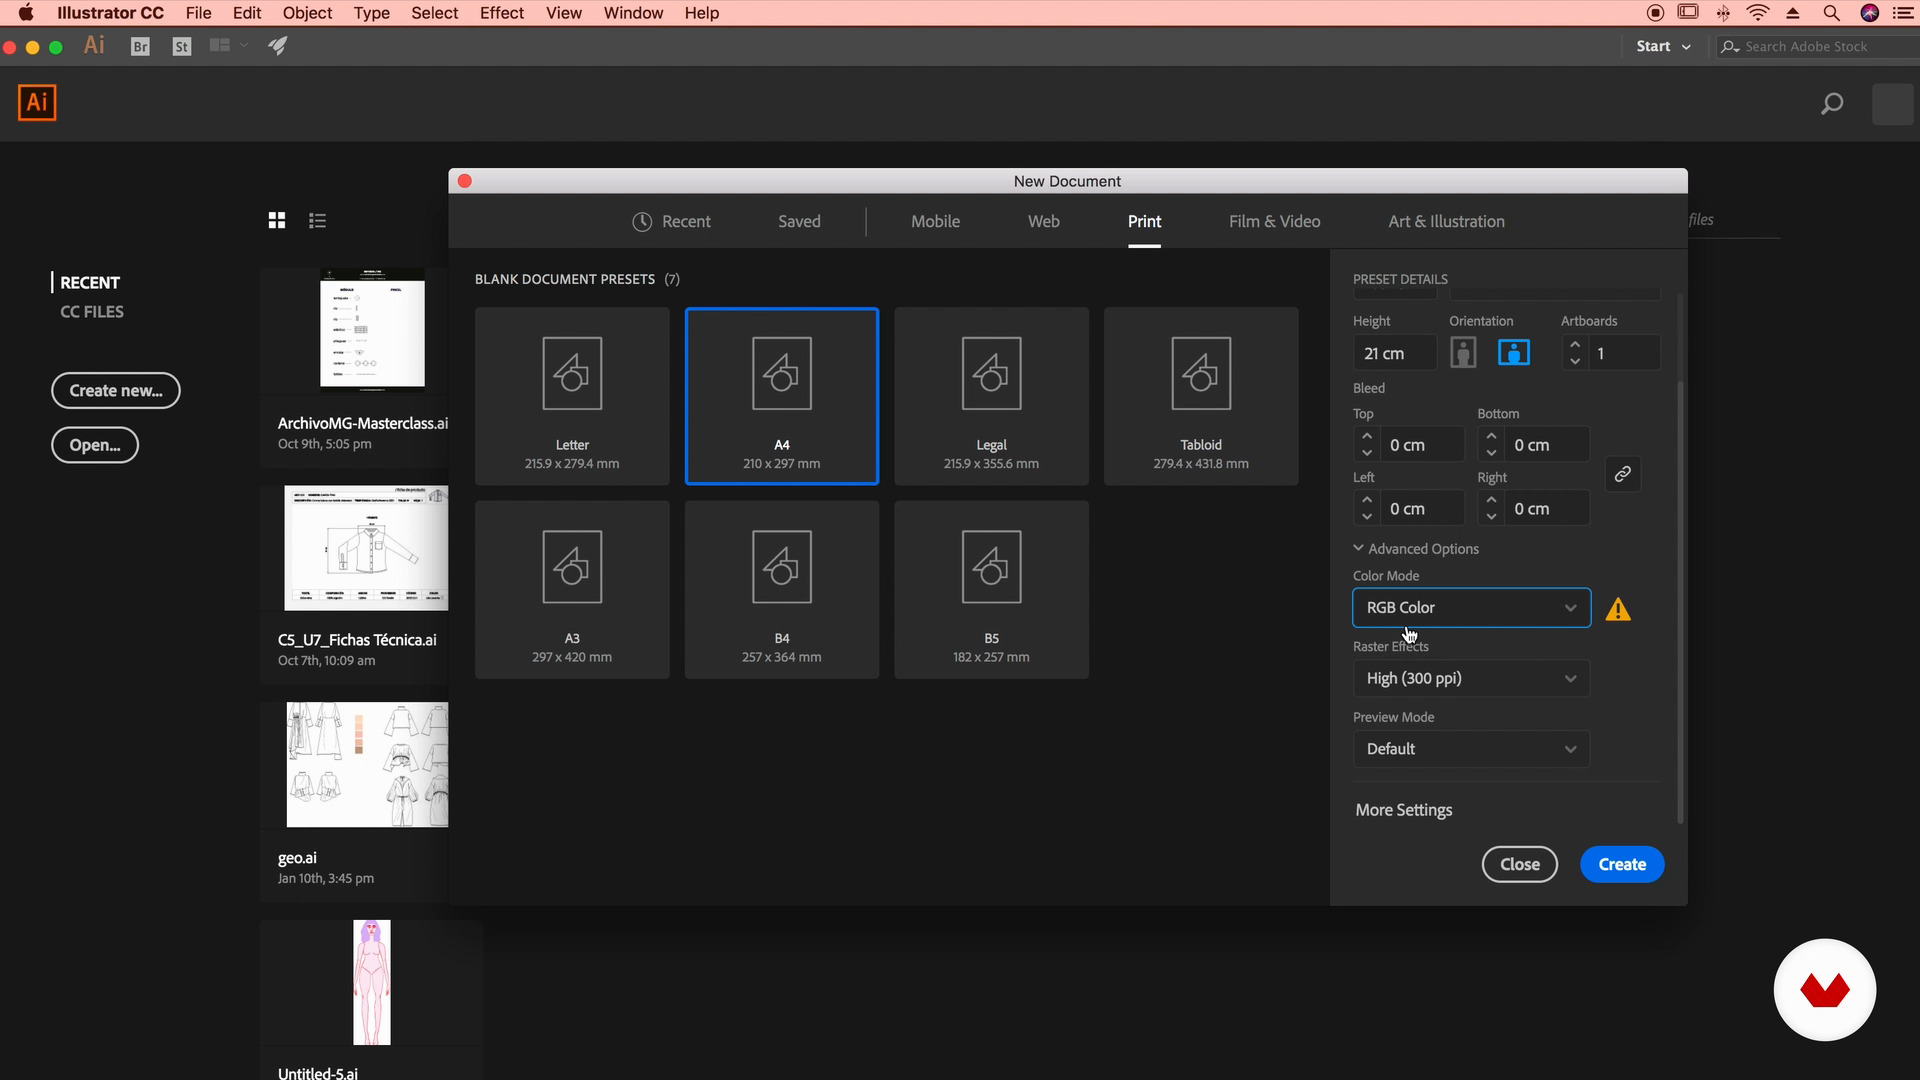Select landscape orientation icon
Image resolution: width=1920 pixels, height=1080 pixels.
tap(1514, 353)
